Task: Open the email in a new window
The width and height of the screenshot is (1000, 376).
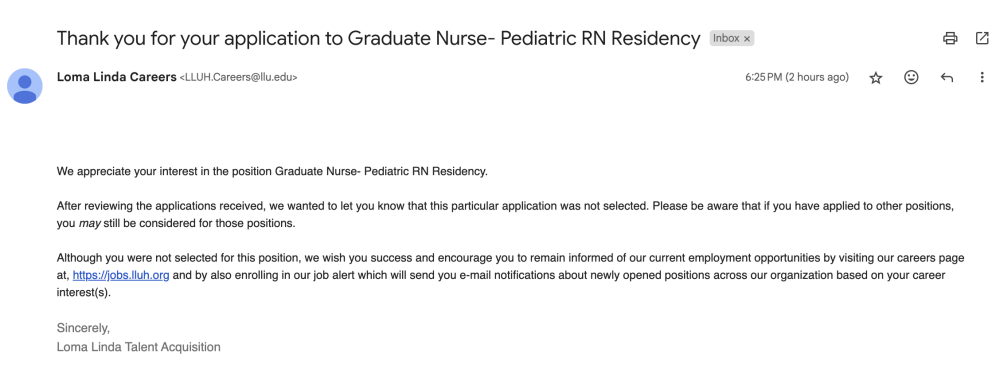Action: 982,38
